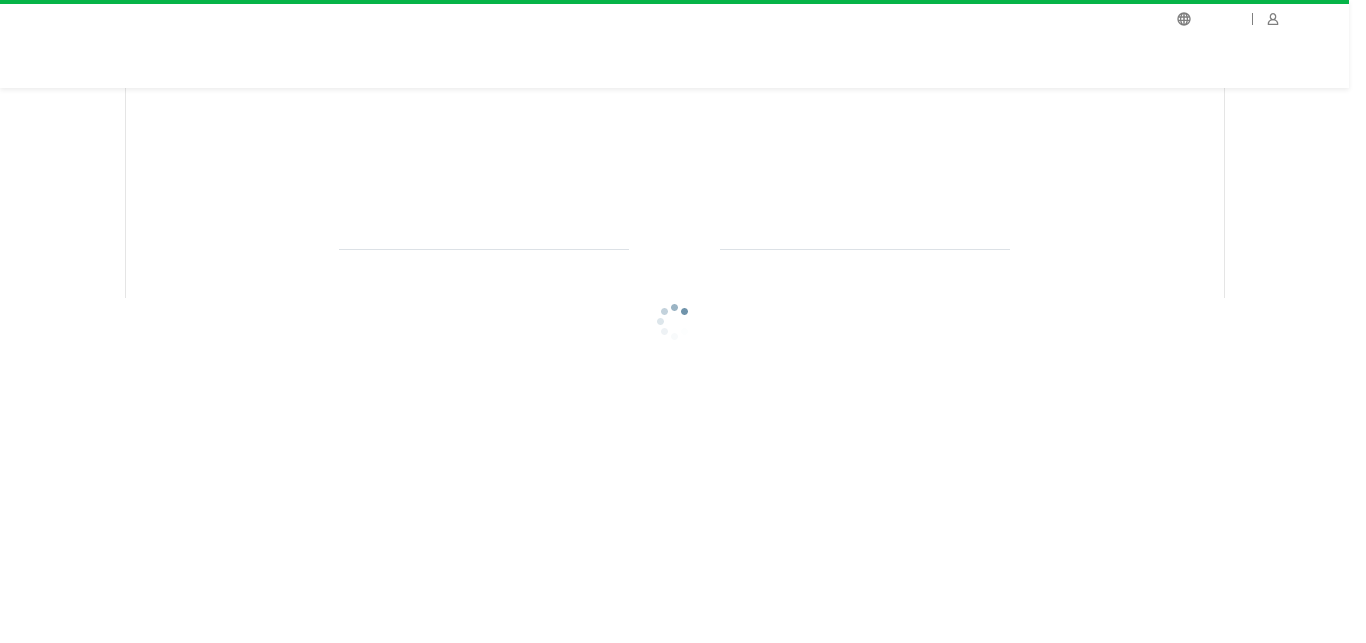Click the right horizontal divider line
The image size is (1366, 643).
pyautogui.click(x=865, y=249)
